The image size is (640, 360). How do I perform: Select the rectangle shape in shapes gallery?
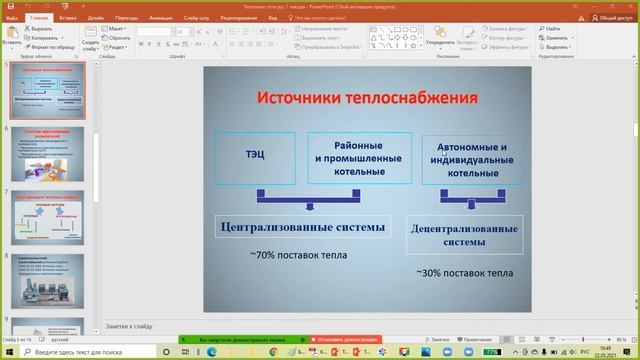click(x=397, y=30)
